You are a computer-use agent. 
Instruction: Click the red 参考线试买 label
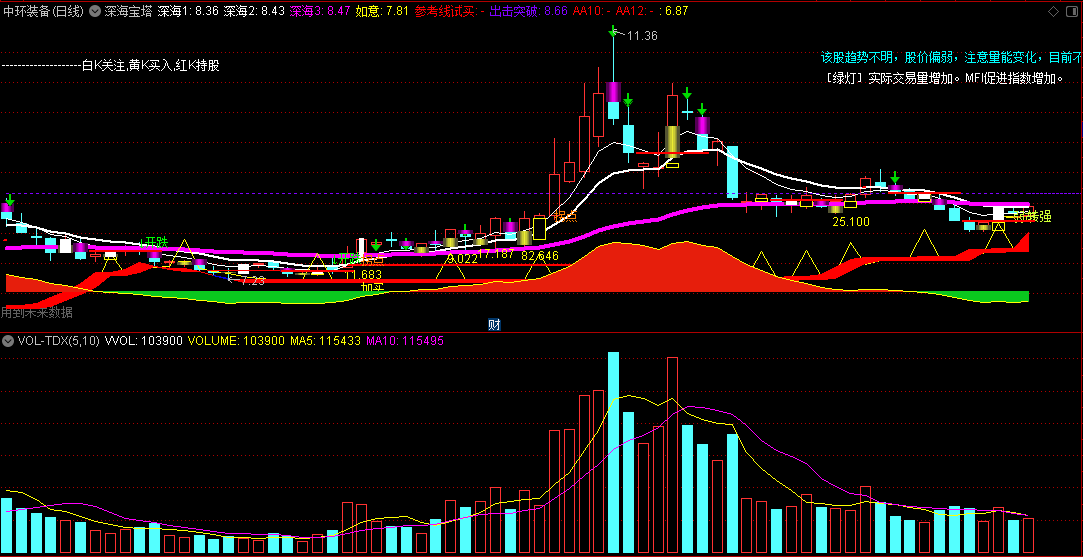click(x=444, y=11)
